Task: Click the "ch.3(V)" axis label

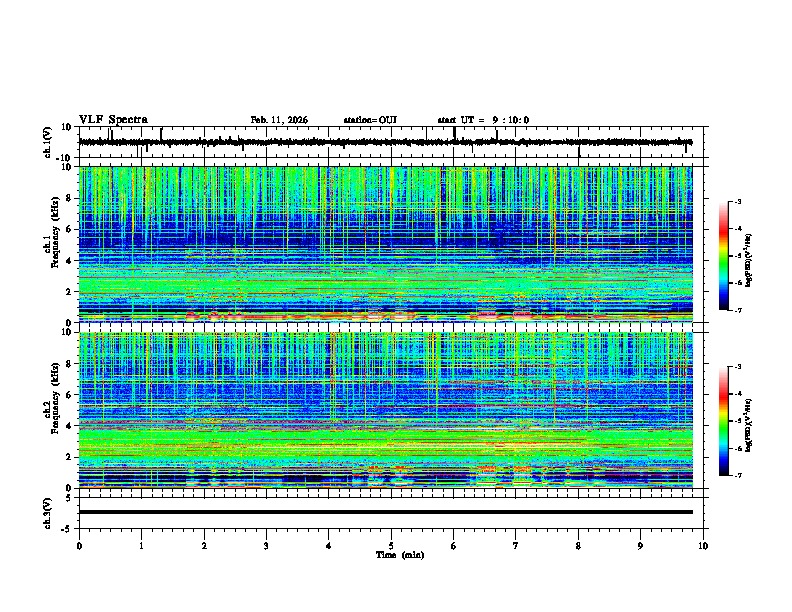Action: pyautogui.click(x=48, y=513)
